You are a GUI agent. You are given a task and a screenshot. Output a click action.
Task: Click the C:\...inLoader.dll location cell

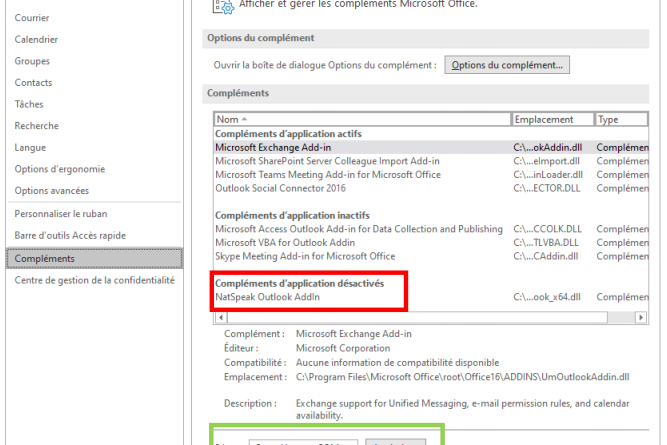coord(548,174)
